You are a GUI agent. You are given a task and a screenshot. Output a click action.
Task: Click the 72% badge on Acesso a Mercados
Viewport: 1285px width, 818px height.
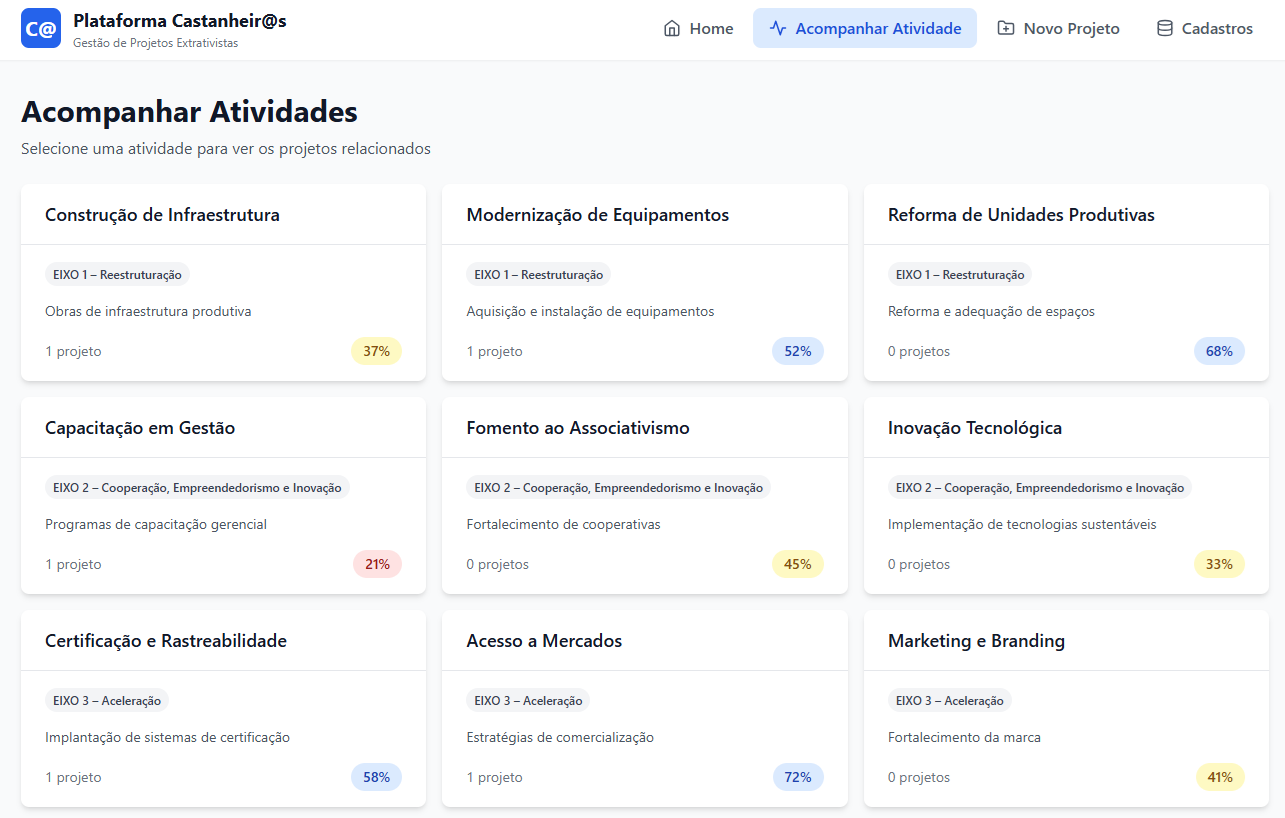[x=798, y=777]
